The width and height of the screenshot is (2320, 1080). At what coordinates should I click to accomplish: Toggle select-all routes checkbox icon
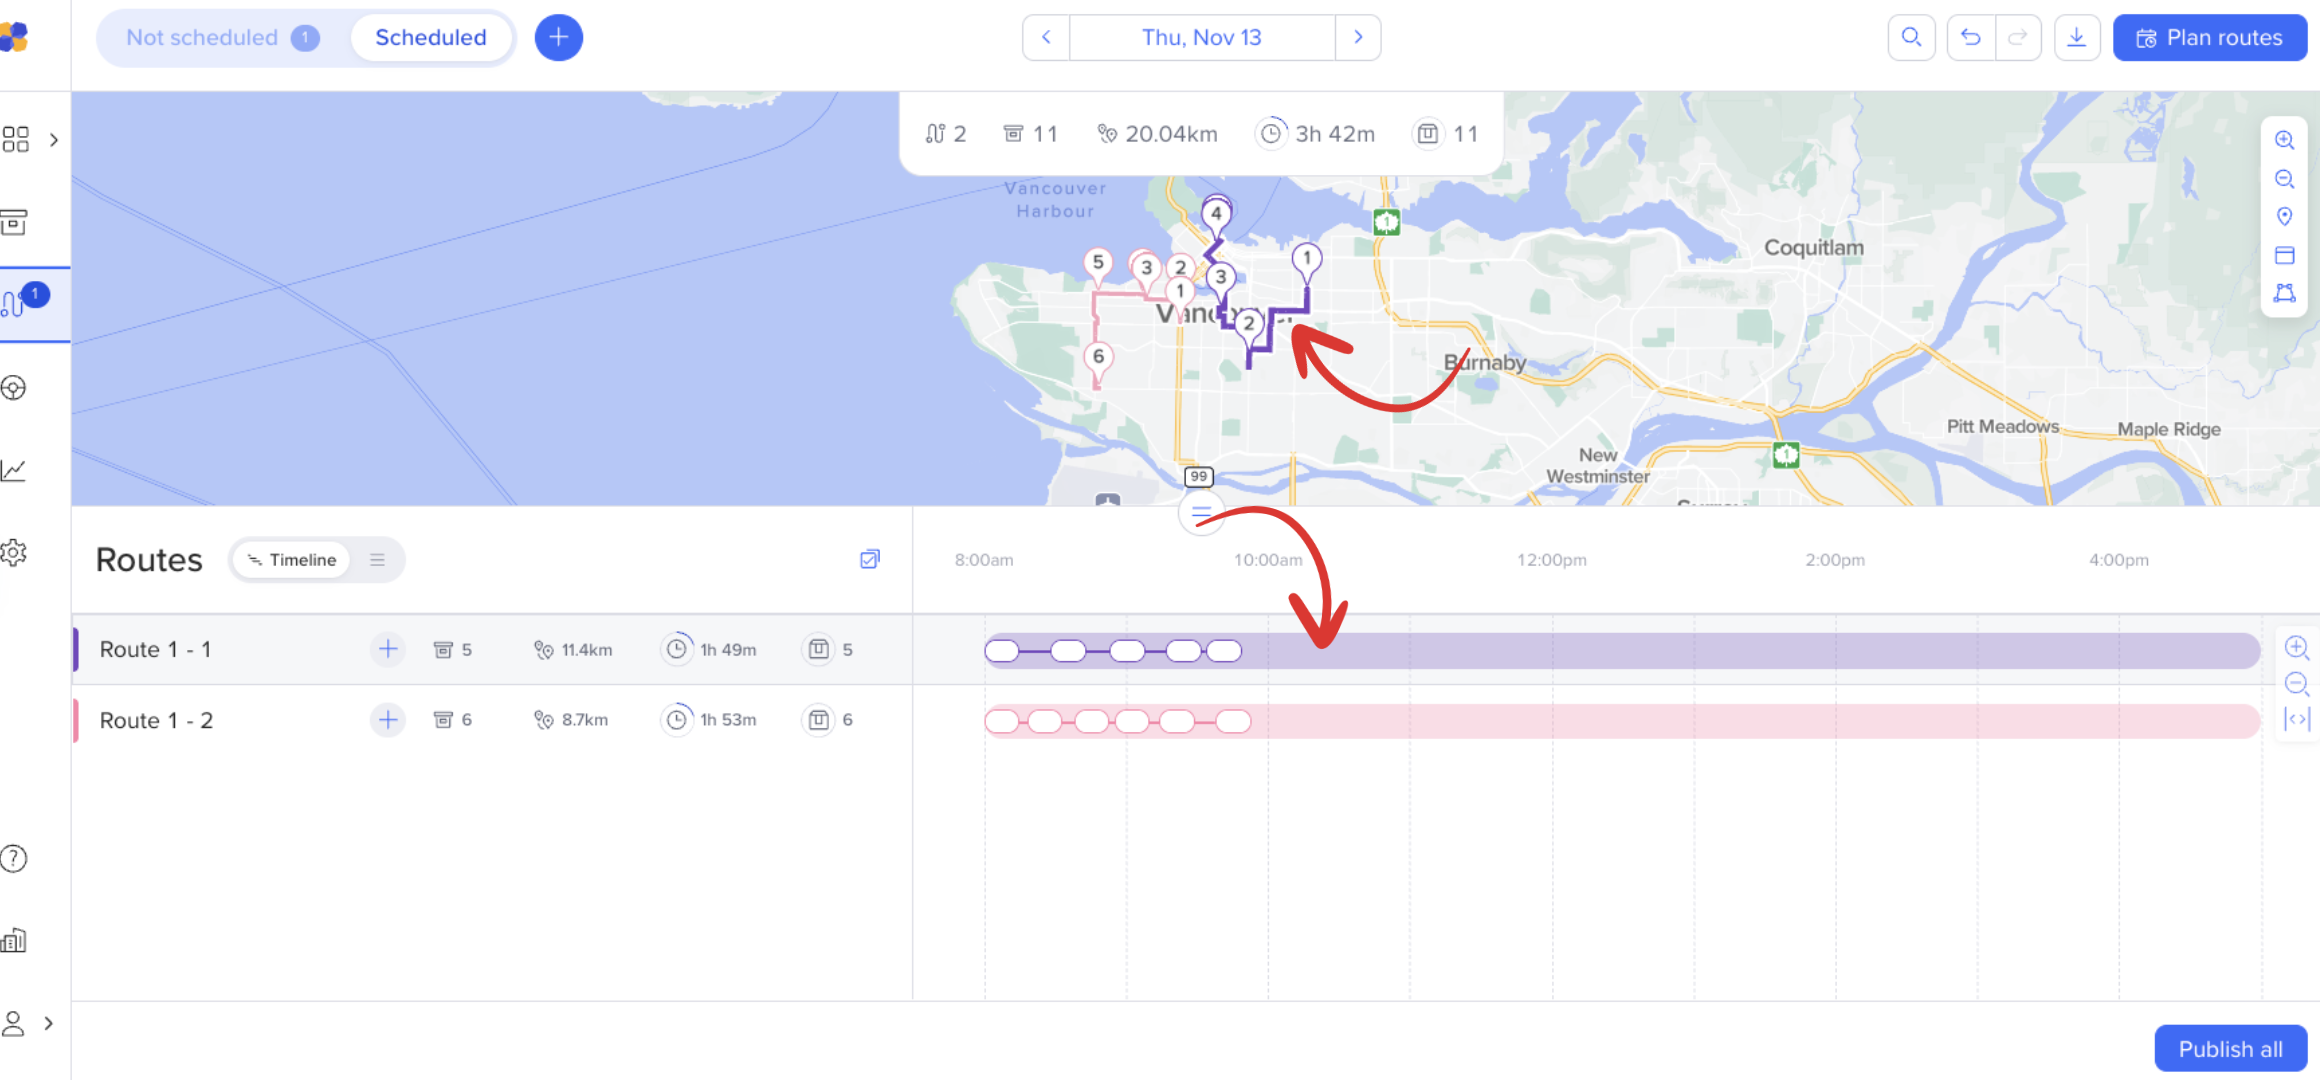[870, 559]
